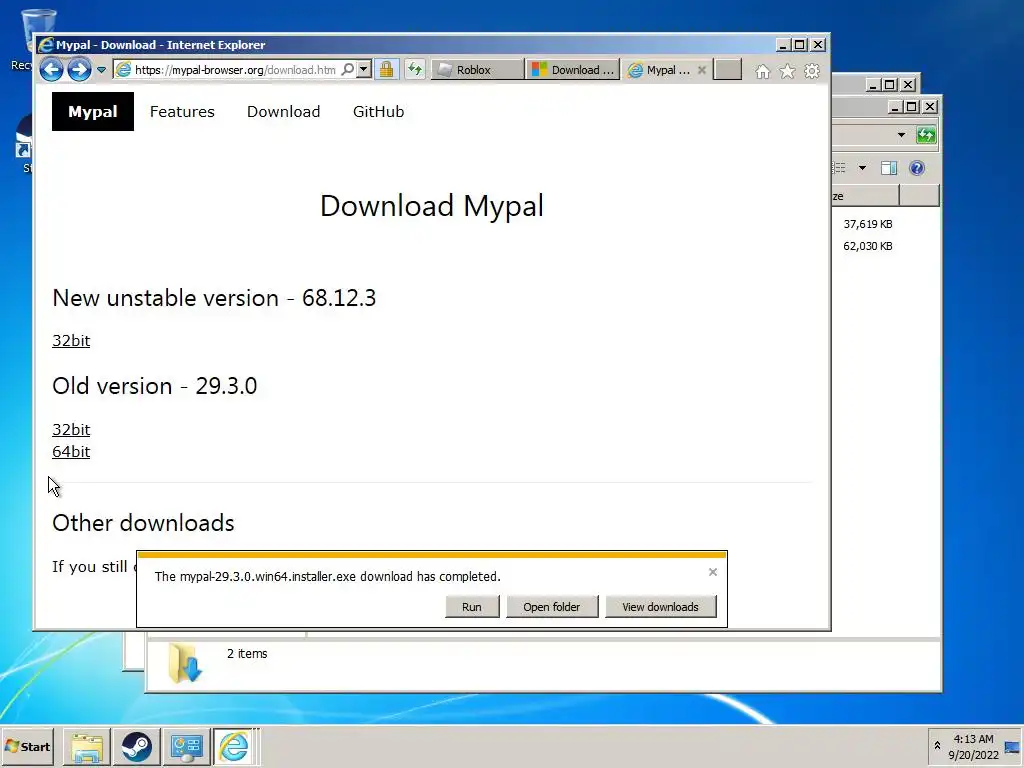Click Internet Explorer taskbar icon
This screenshot has height=768, width=1024.
point(234,747)
